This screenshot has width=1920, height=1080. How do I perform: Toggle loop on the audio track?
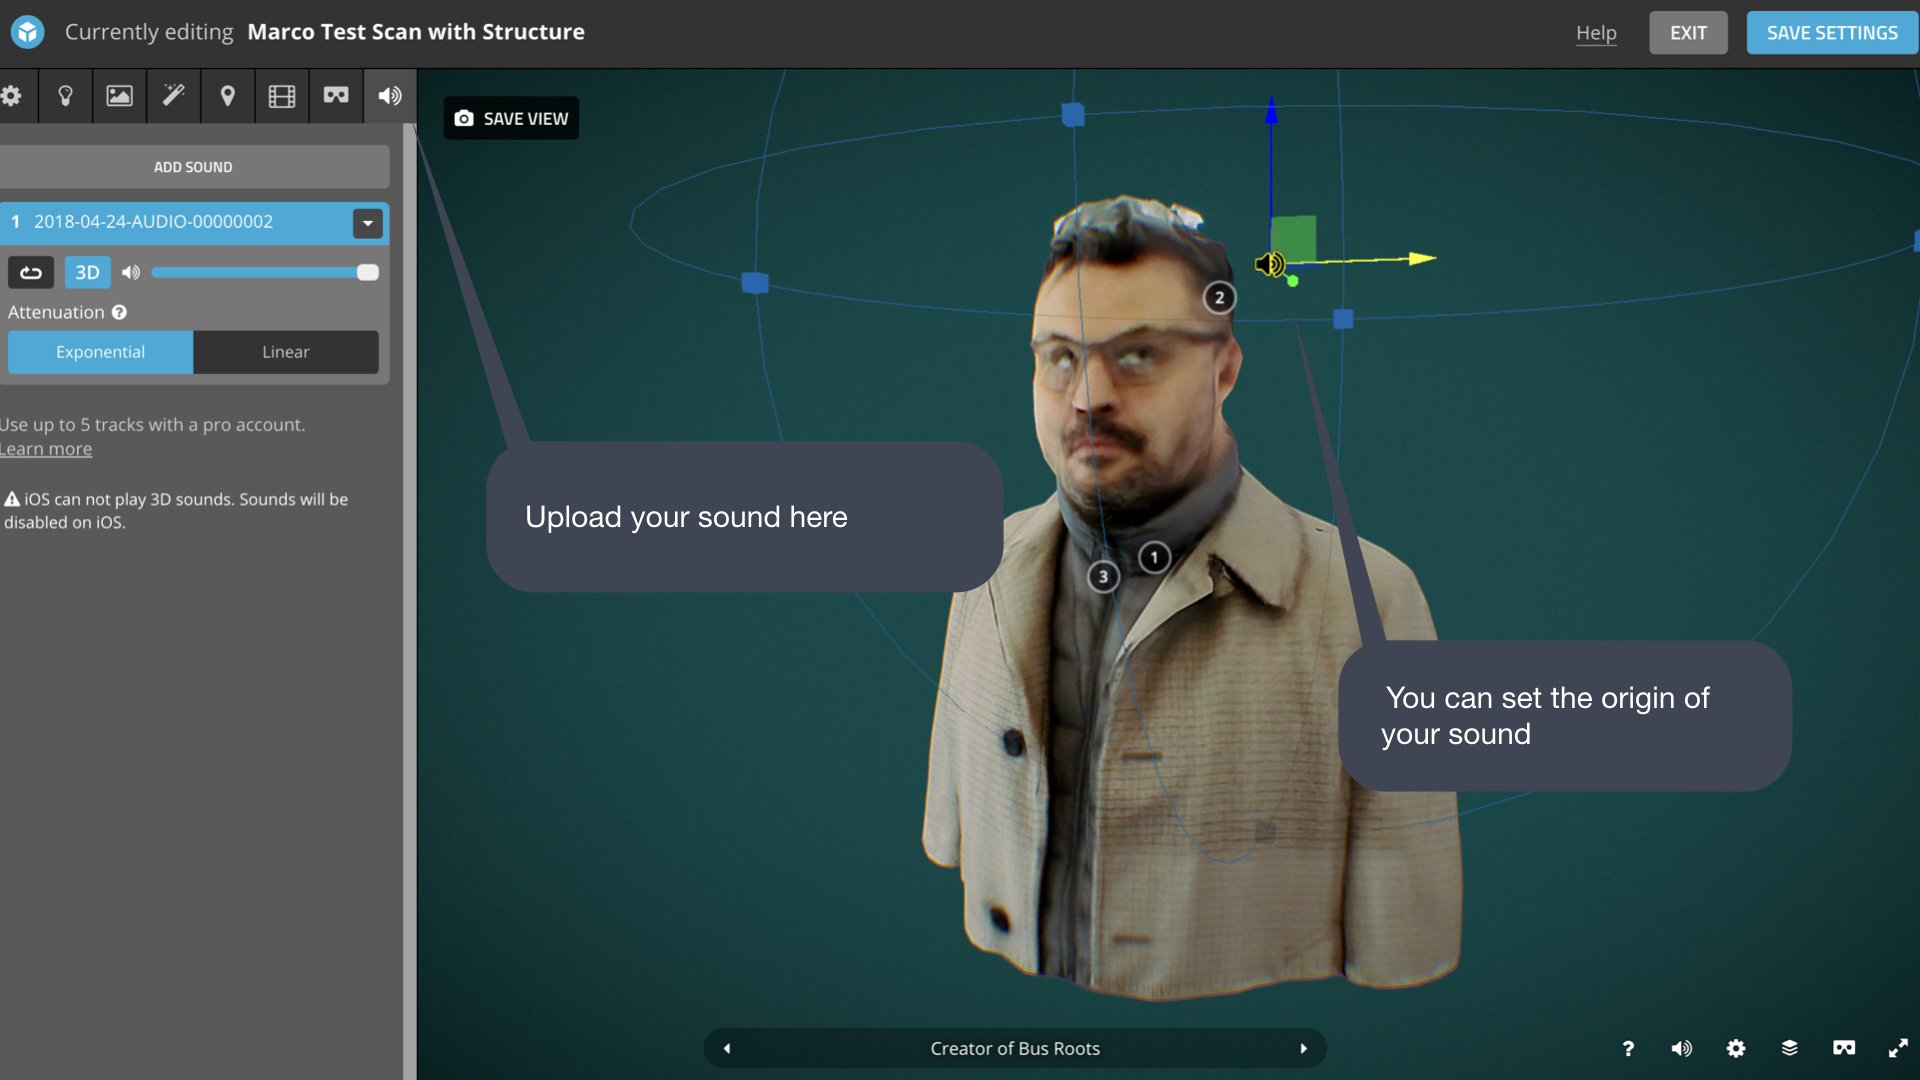point(31,272)
